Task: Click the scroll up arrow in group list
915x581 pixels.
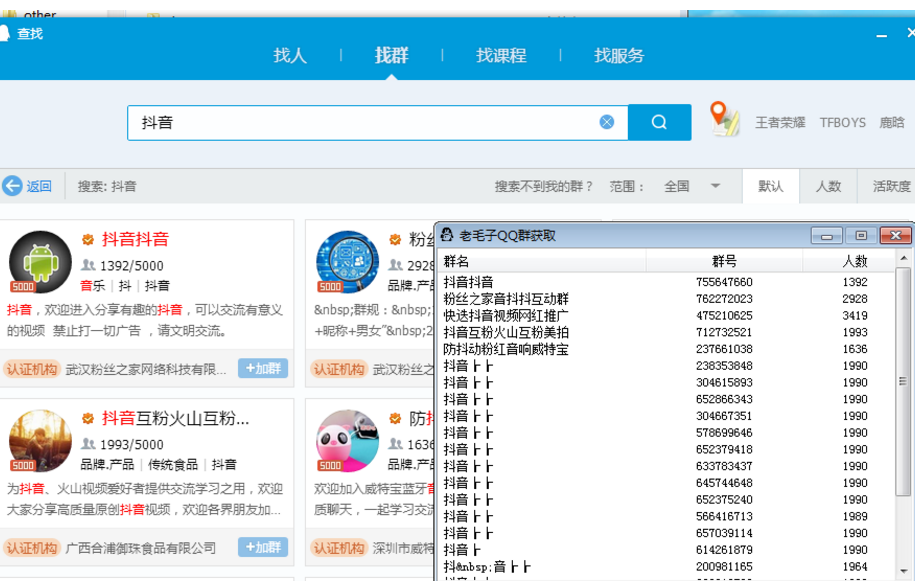Action: point(903,258)
